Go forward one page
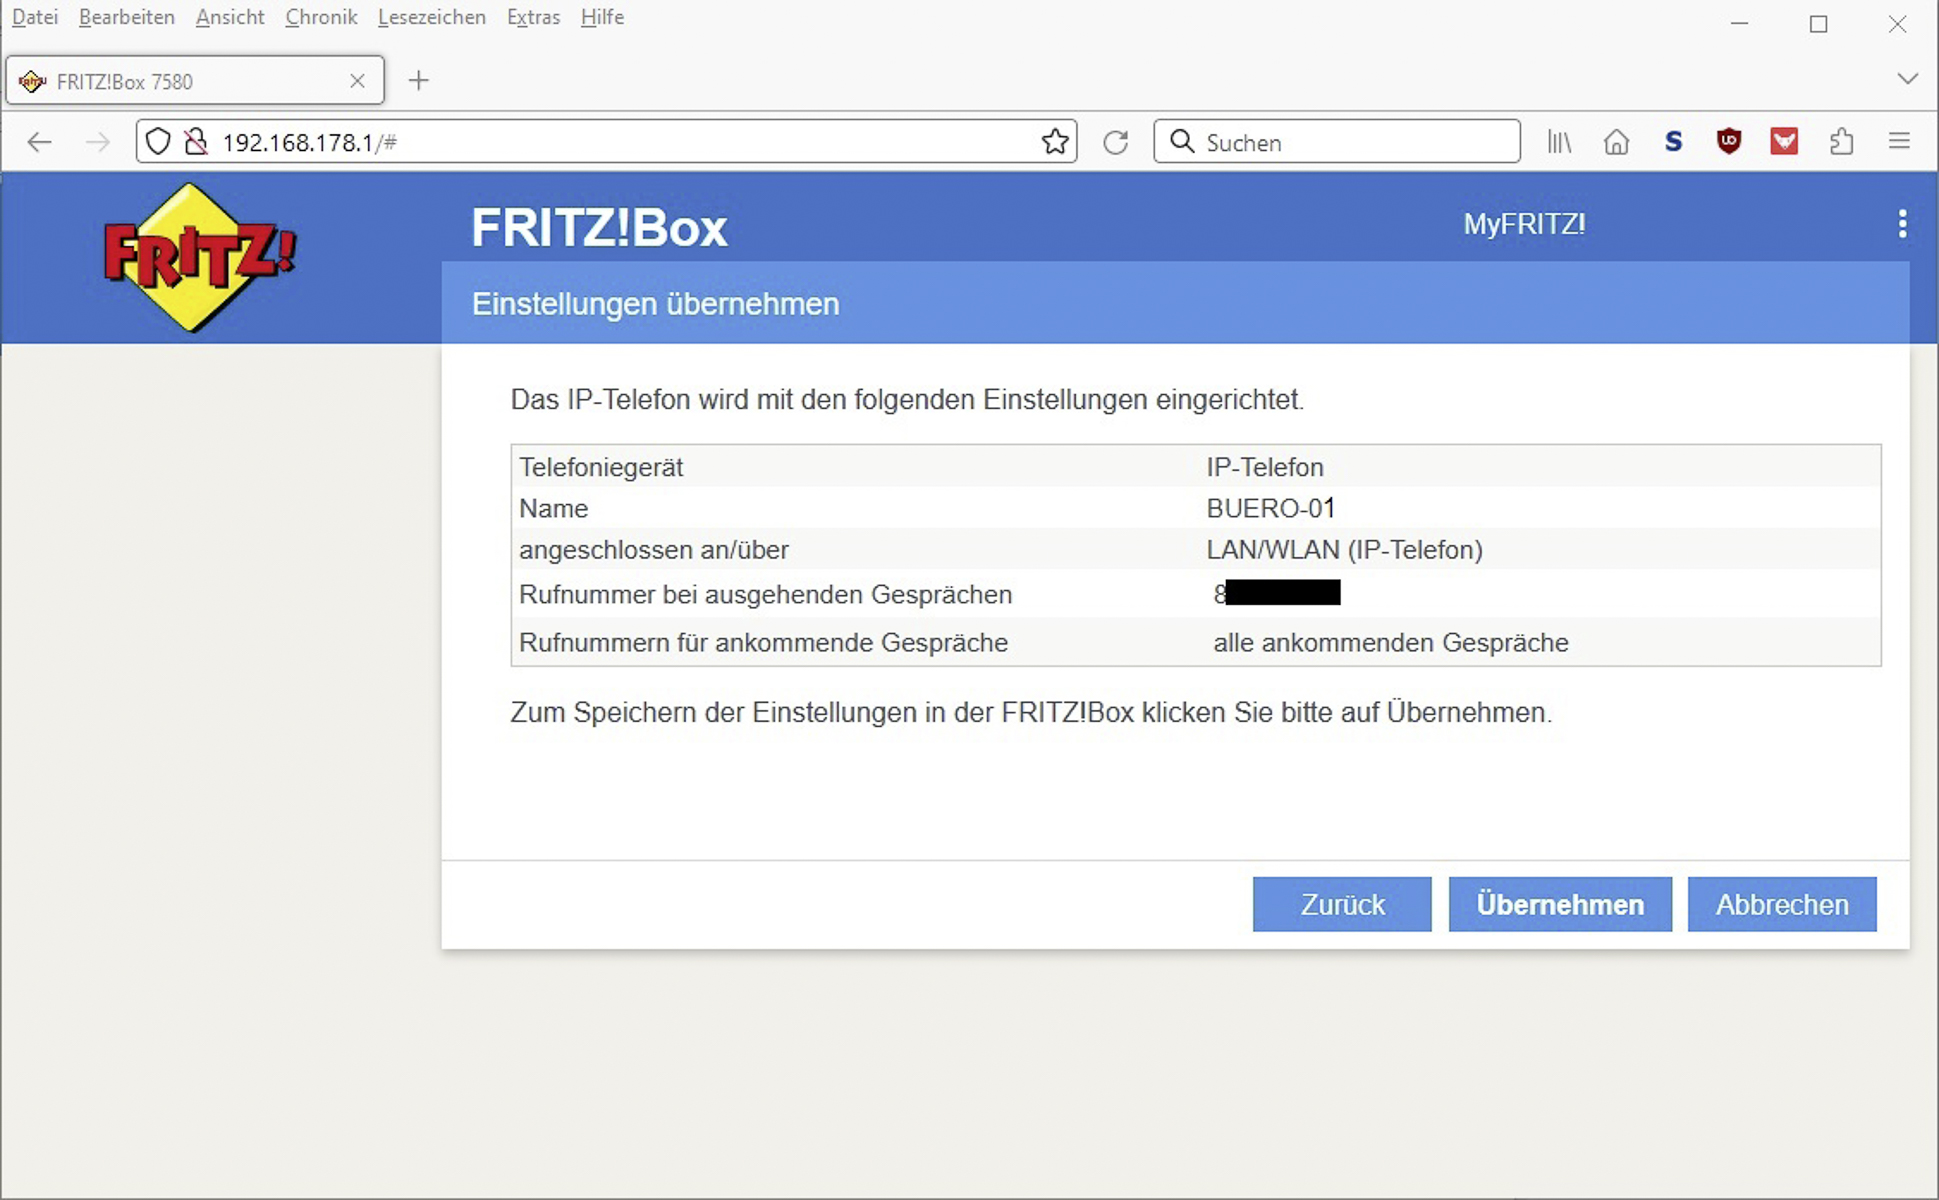 (x=97, y=142)
